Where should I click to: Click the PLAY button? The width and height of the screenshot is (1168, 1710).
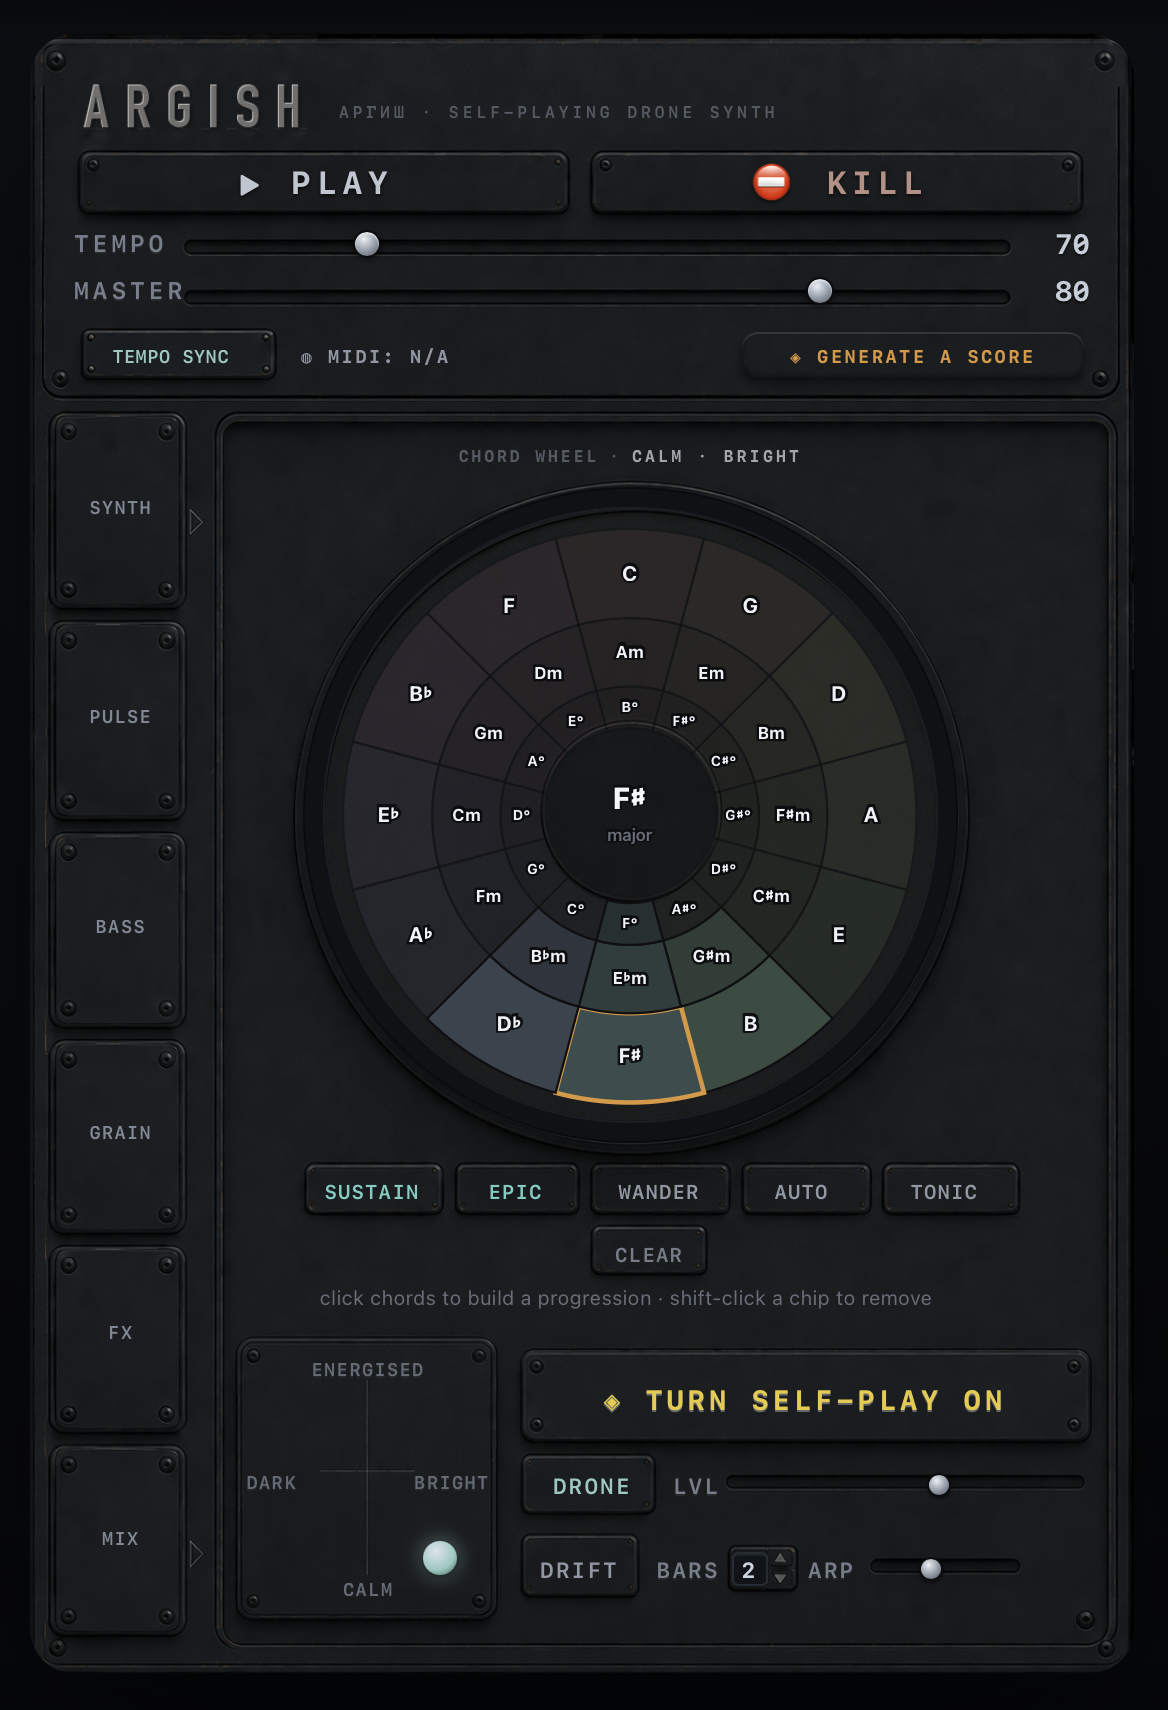(324, 183)
